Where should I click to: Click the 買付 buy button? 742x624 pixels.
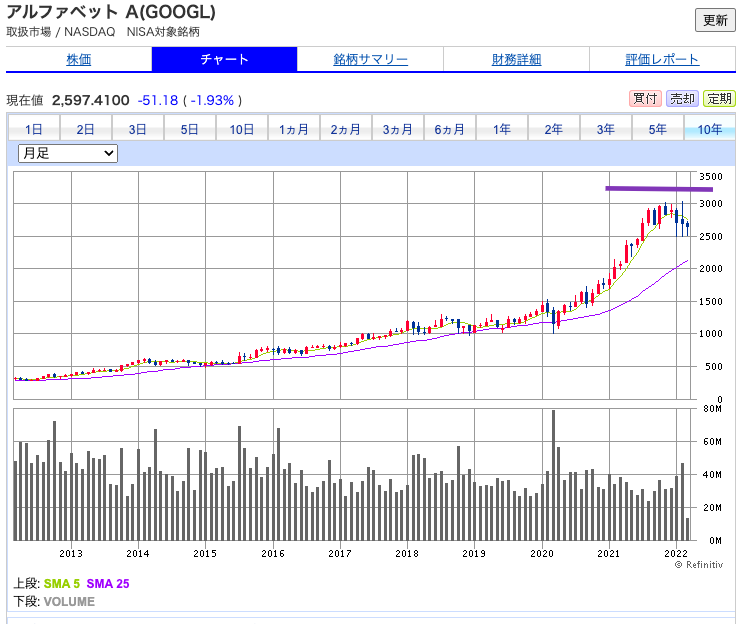(645, 98)
